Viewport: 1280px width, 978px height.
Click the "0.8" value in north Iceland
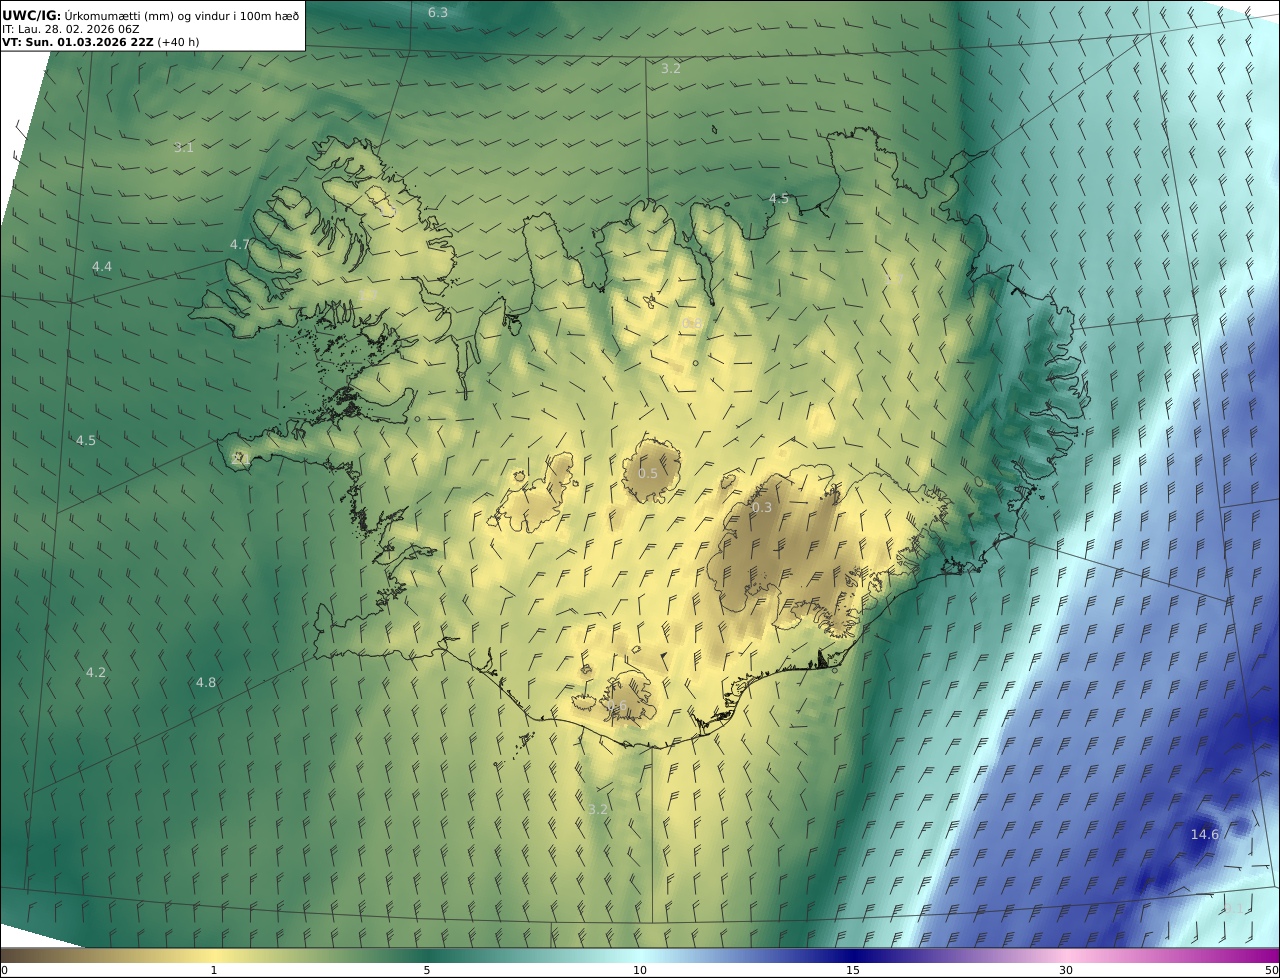point(691,324)
